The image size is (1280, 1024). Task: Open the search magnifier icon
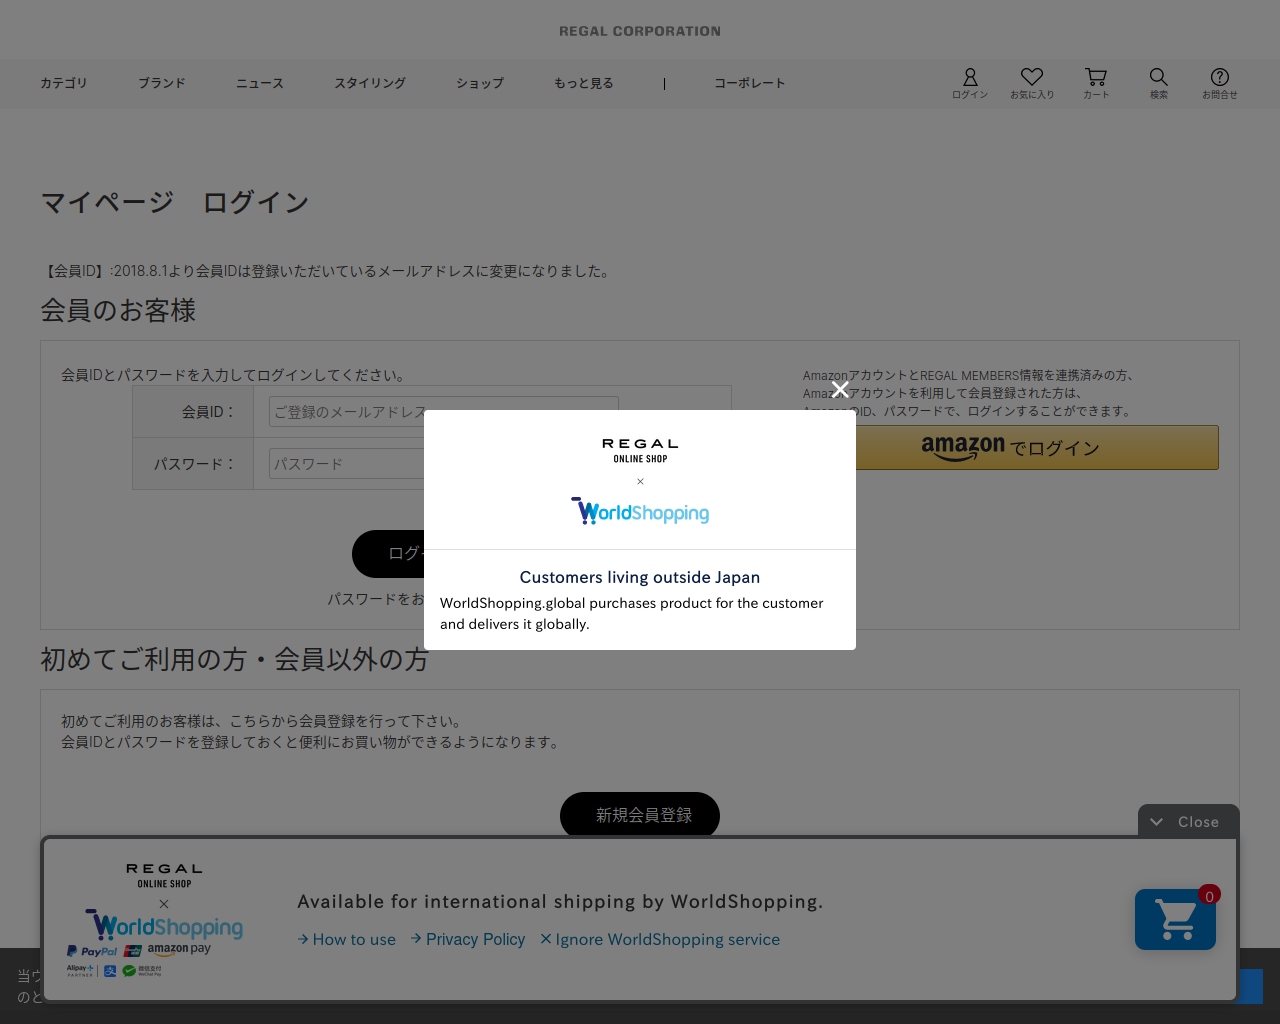click(x=1159, y=83)
